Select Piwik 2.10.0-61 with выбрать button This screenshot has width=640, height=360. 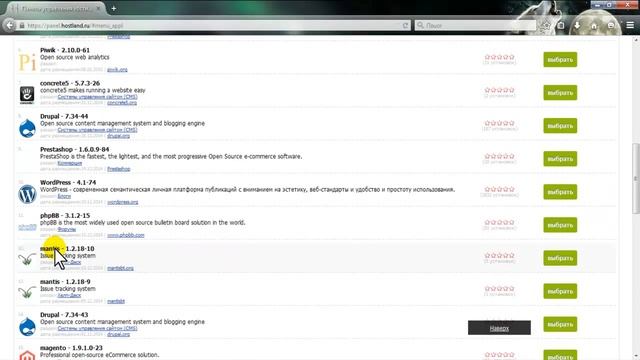(x=560, y=60)
